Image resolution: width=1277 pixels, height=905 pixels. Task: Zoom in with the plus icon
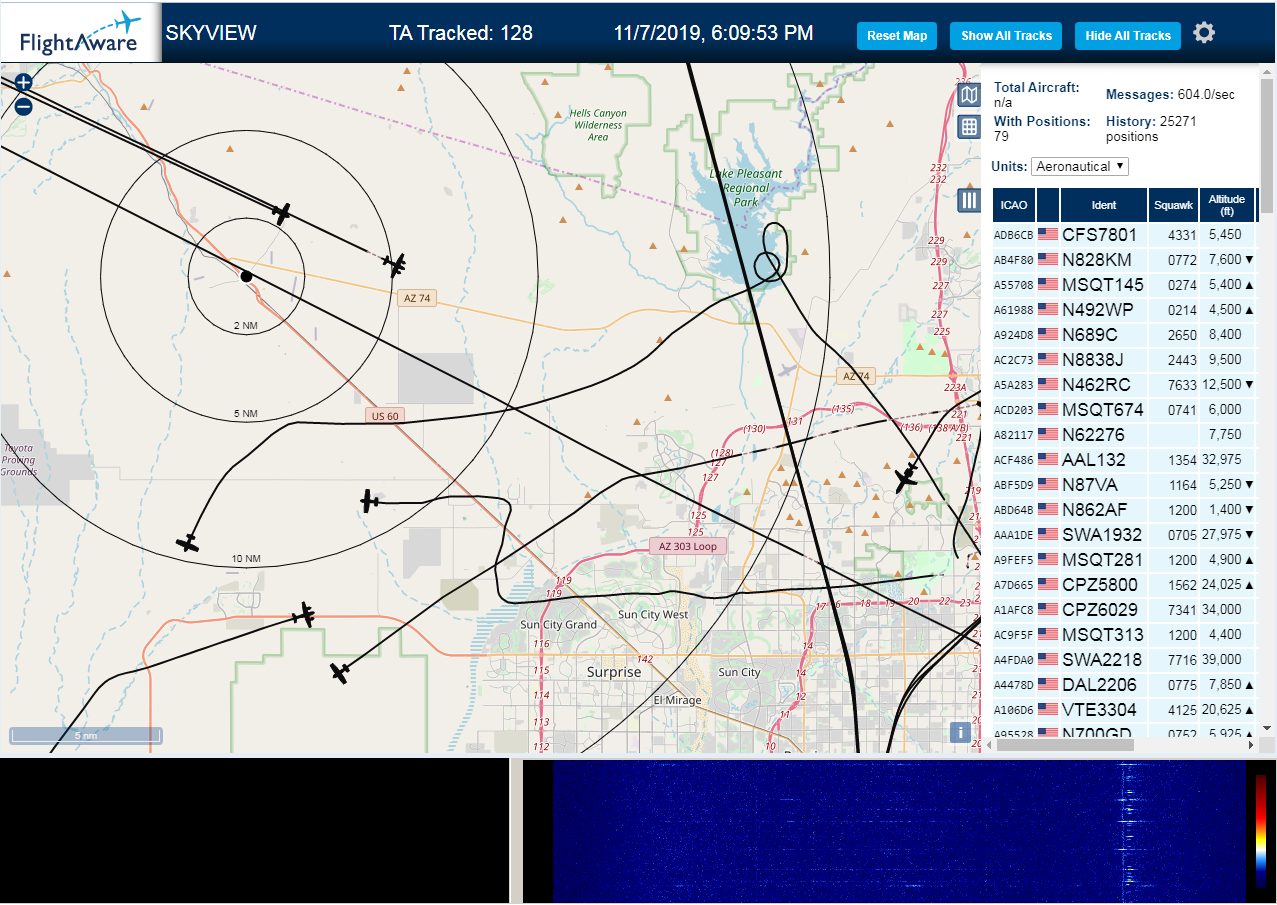coord(24,82)
